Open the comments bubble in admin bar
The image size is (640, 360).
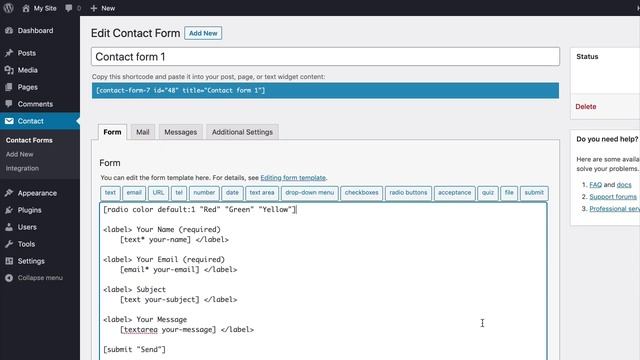pos(69,8)
